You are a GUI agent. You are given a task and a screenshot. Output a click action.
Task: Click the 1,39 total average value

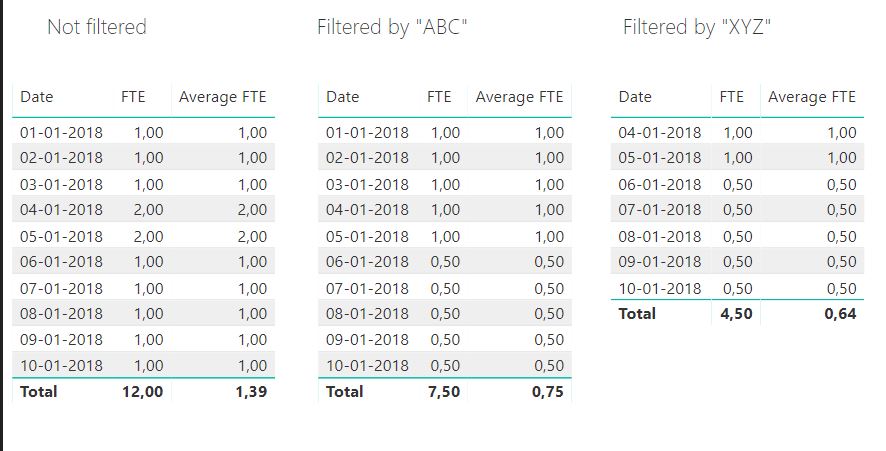coord(251,391)
